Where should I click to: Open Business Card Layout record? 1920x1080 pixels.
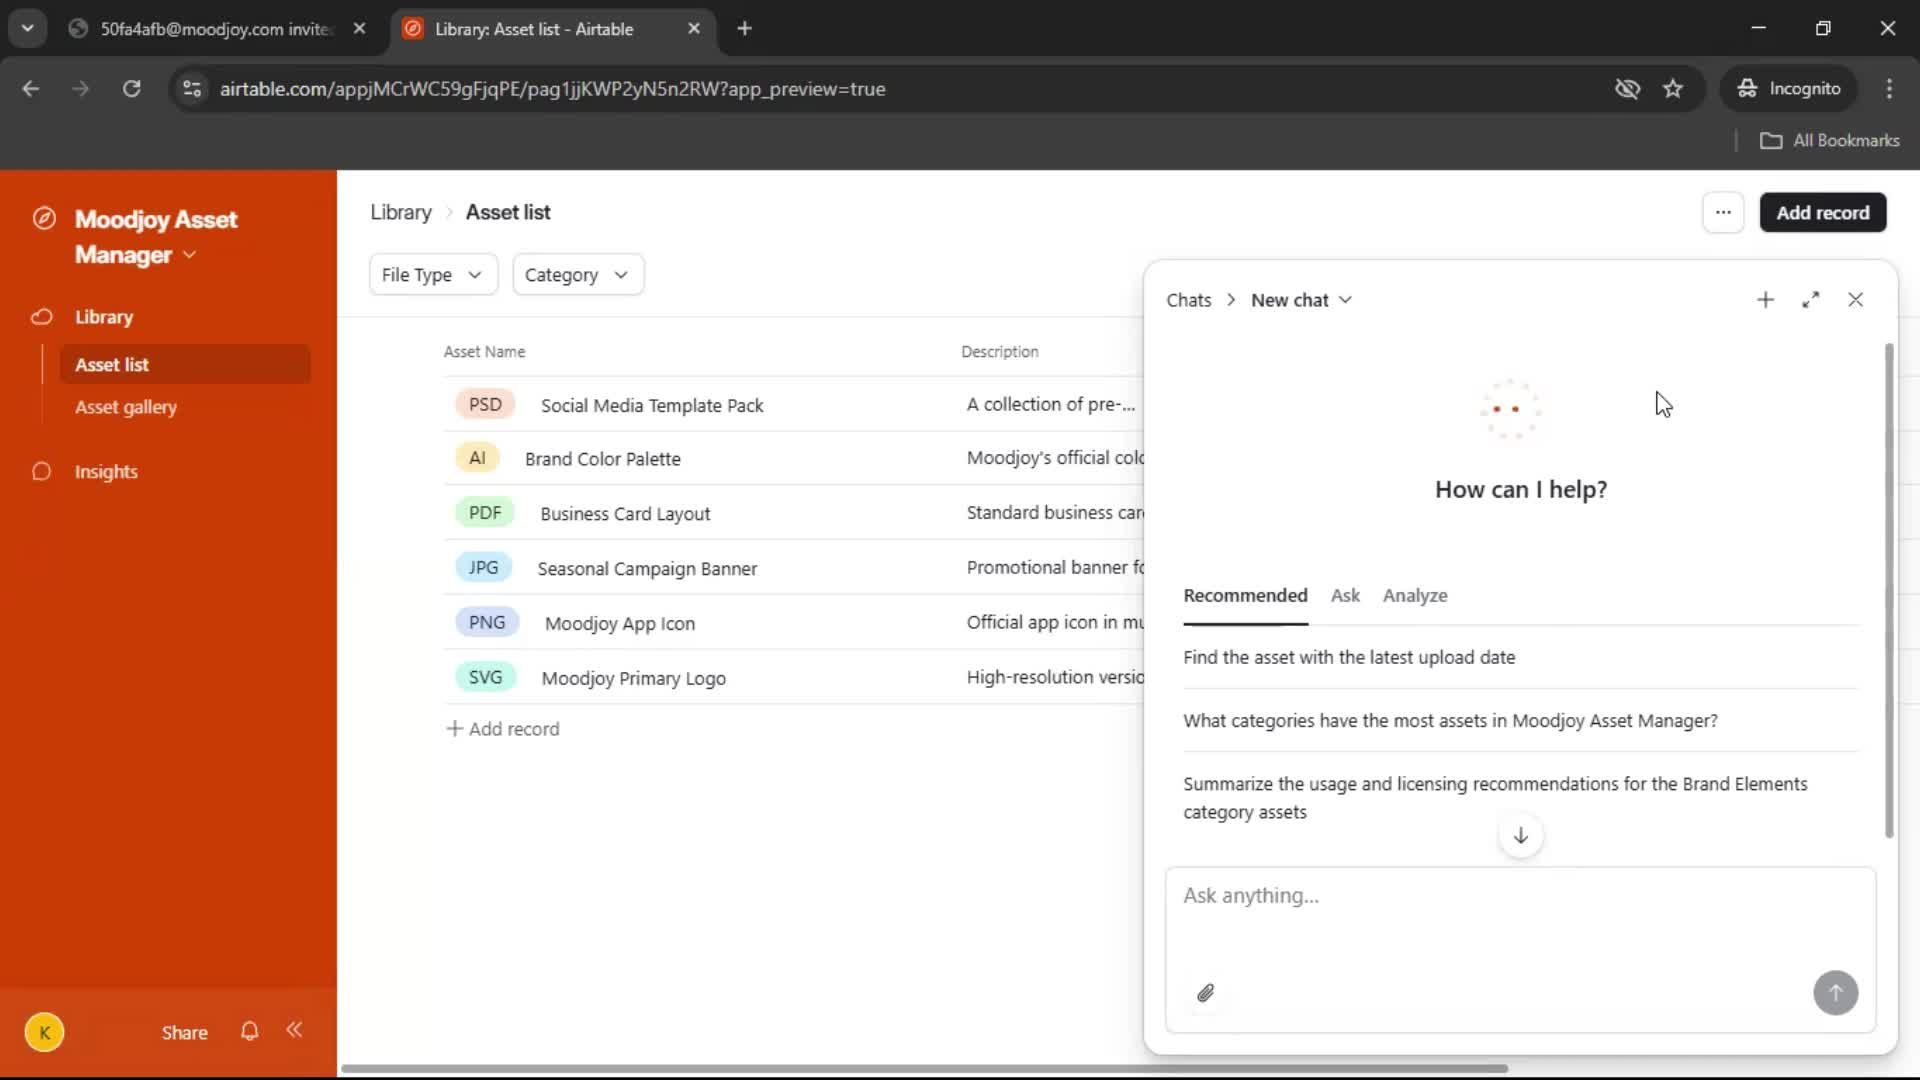625,514
